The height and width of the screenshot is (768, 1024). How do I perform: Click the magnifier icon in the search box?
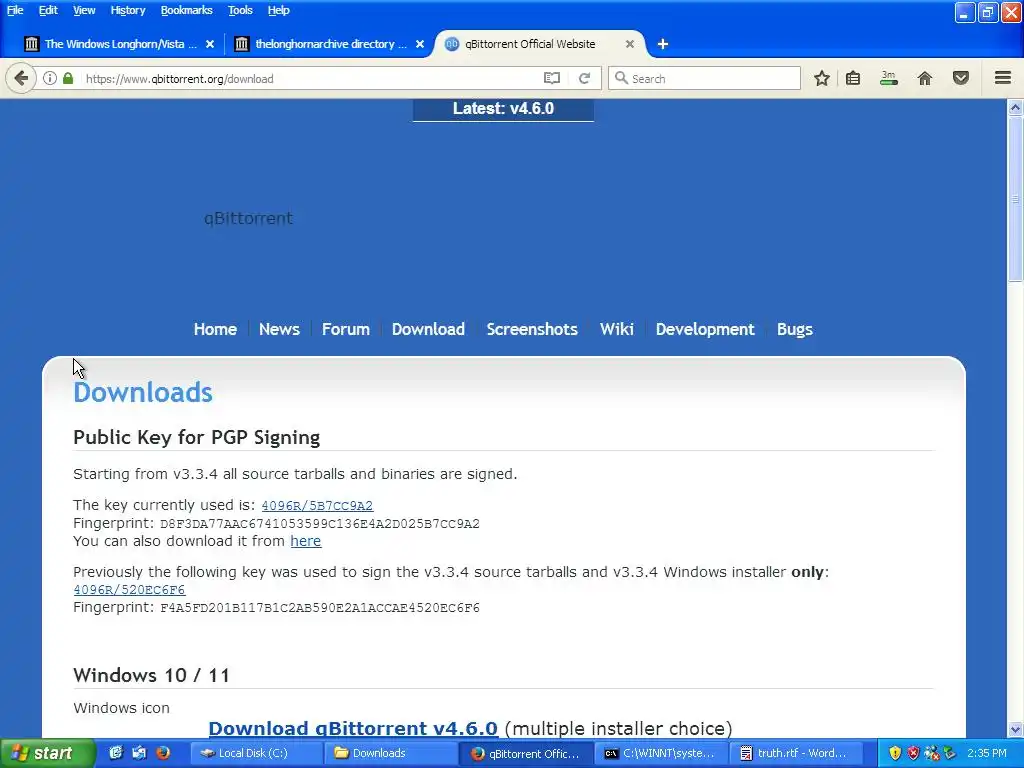[x=621, y=78]
